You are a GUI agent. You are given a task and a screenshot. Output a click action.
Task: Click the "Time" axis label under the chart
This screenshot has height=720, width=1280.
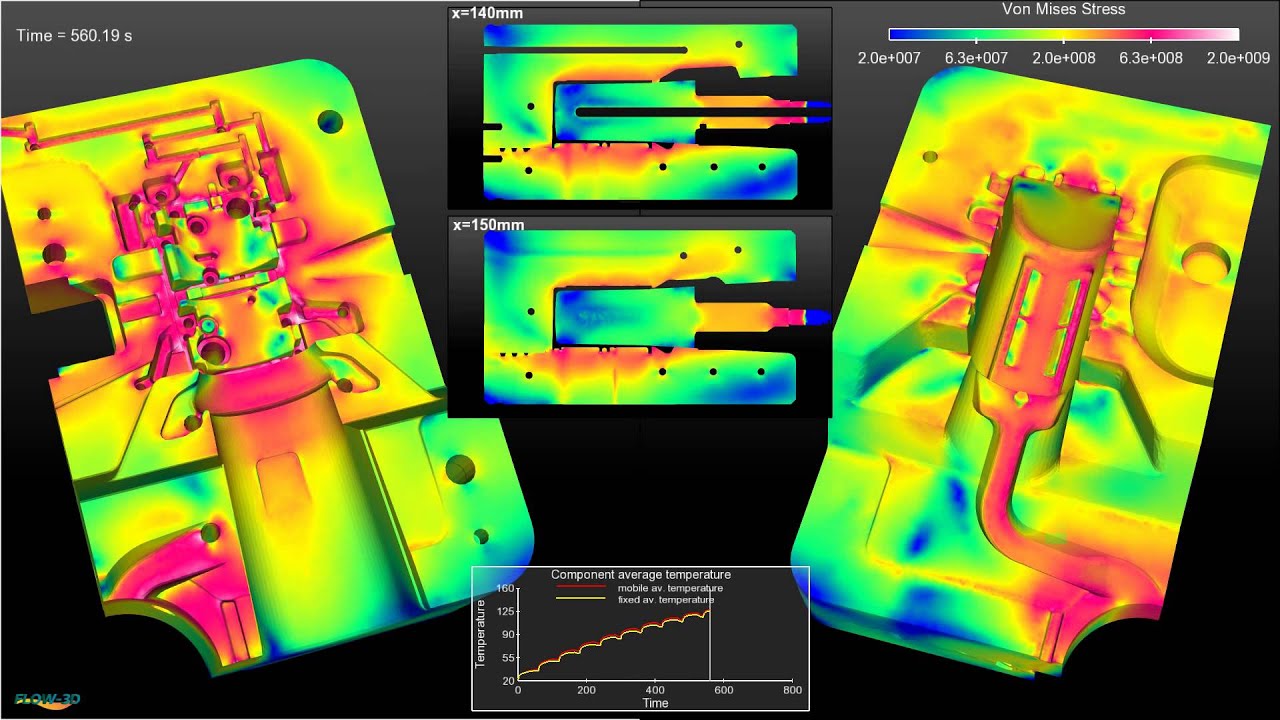point(655,703)
